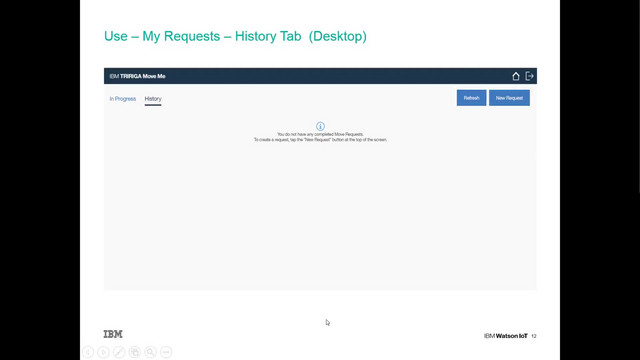Viewport: 640px width, 360px height.
Task: Switch to the In Progress tab
Action: coord(122,99)
